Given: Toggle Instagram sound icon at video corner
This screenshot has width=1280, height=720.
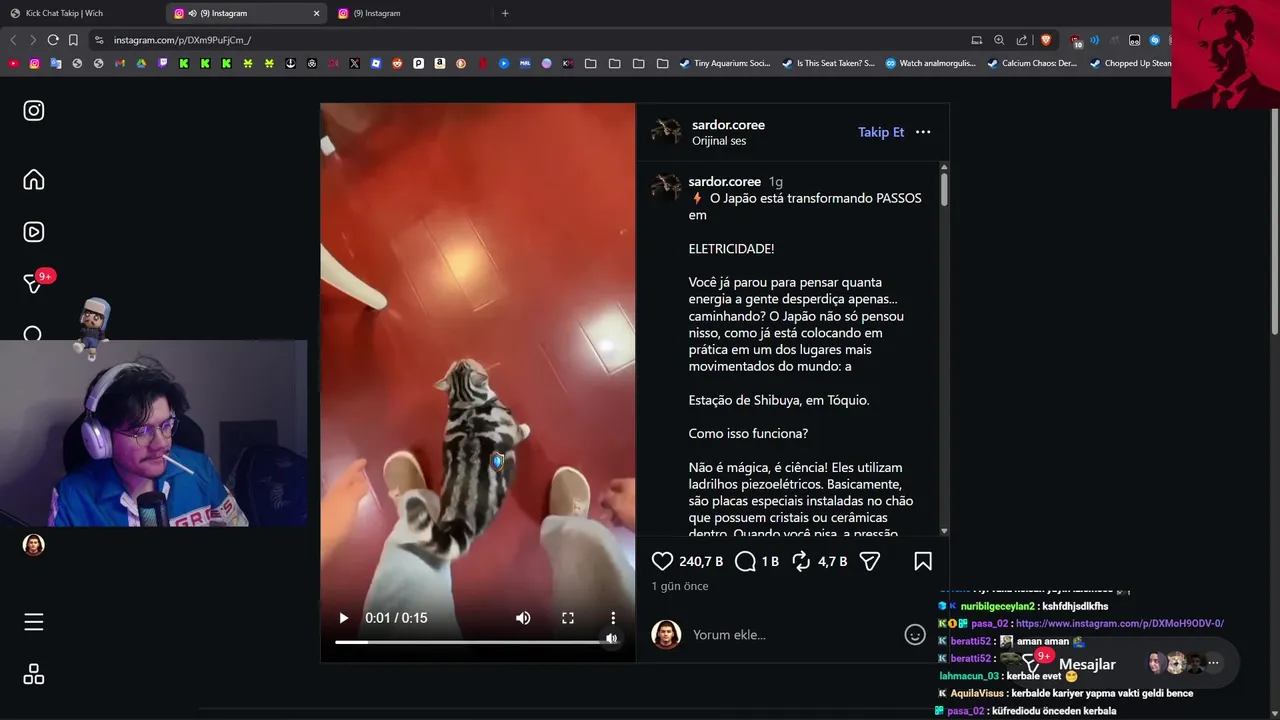Looking at the screenshot, I should pos(611,638).
